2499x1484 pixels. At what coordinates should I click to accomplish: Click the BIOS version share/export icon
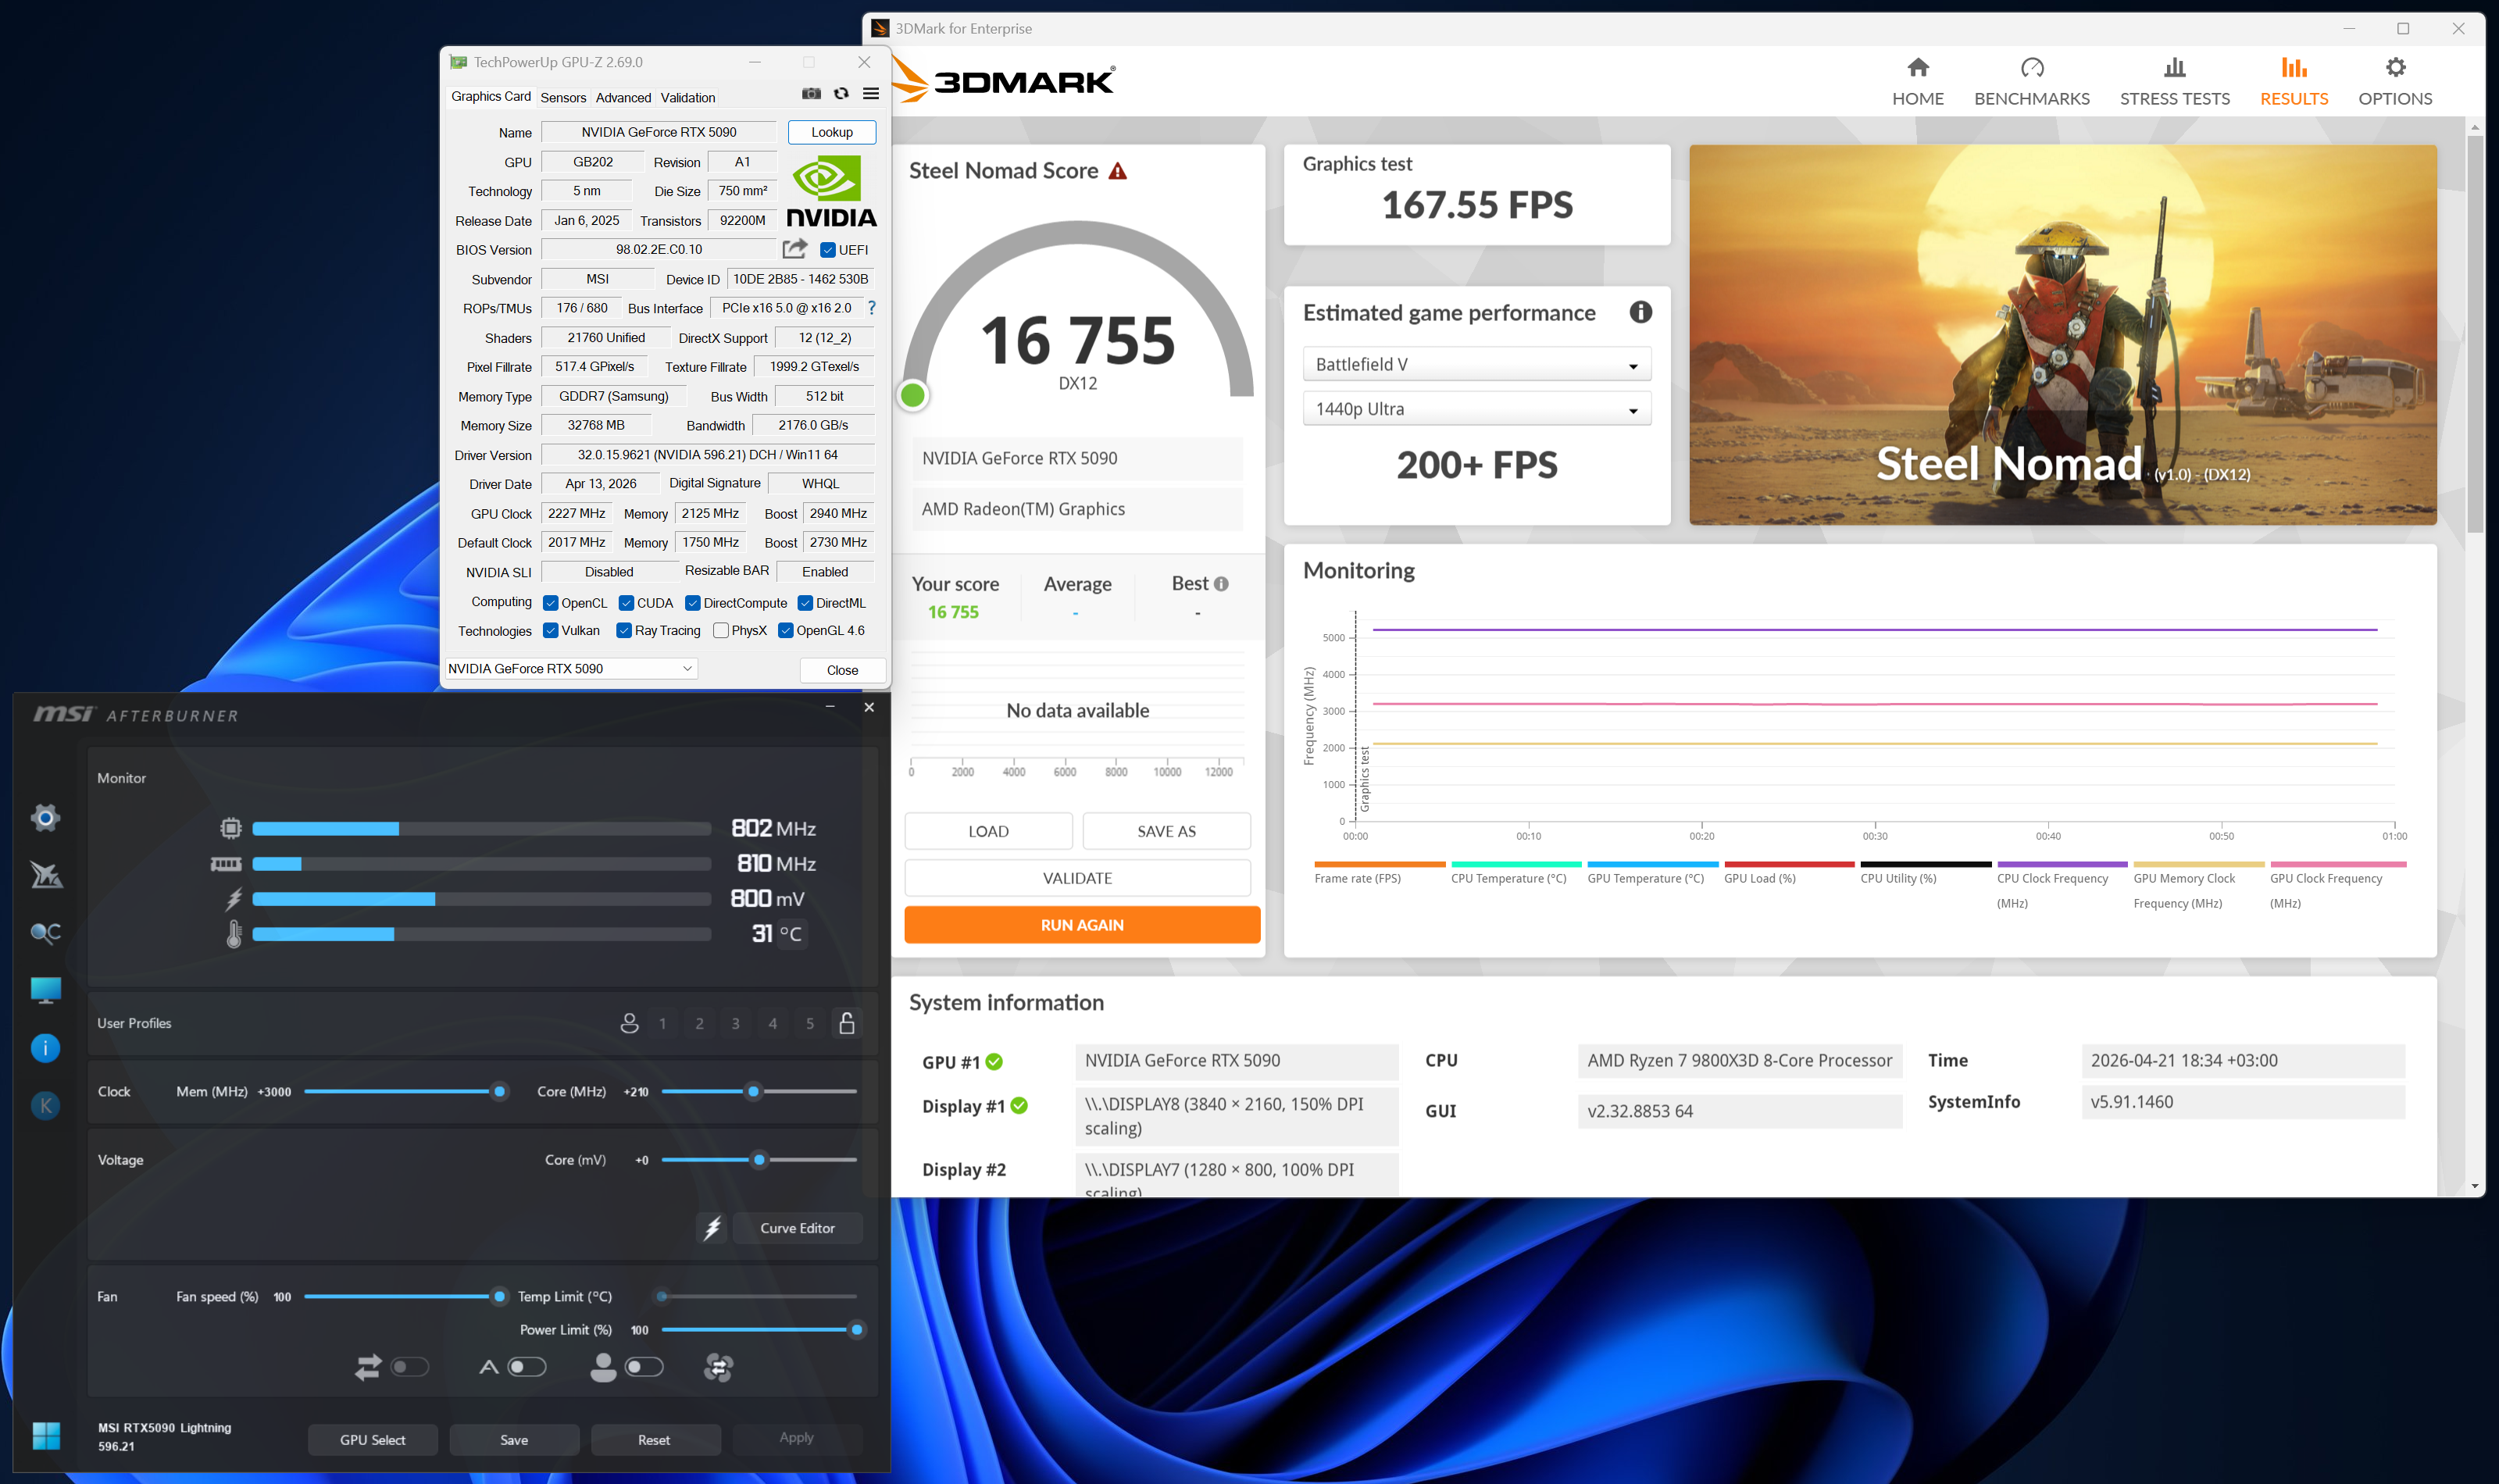(795, 249)
